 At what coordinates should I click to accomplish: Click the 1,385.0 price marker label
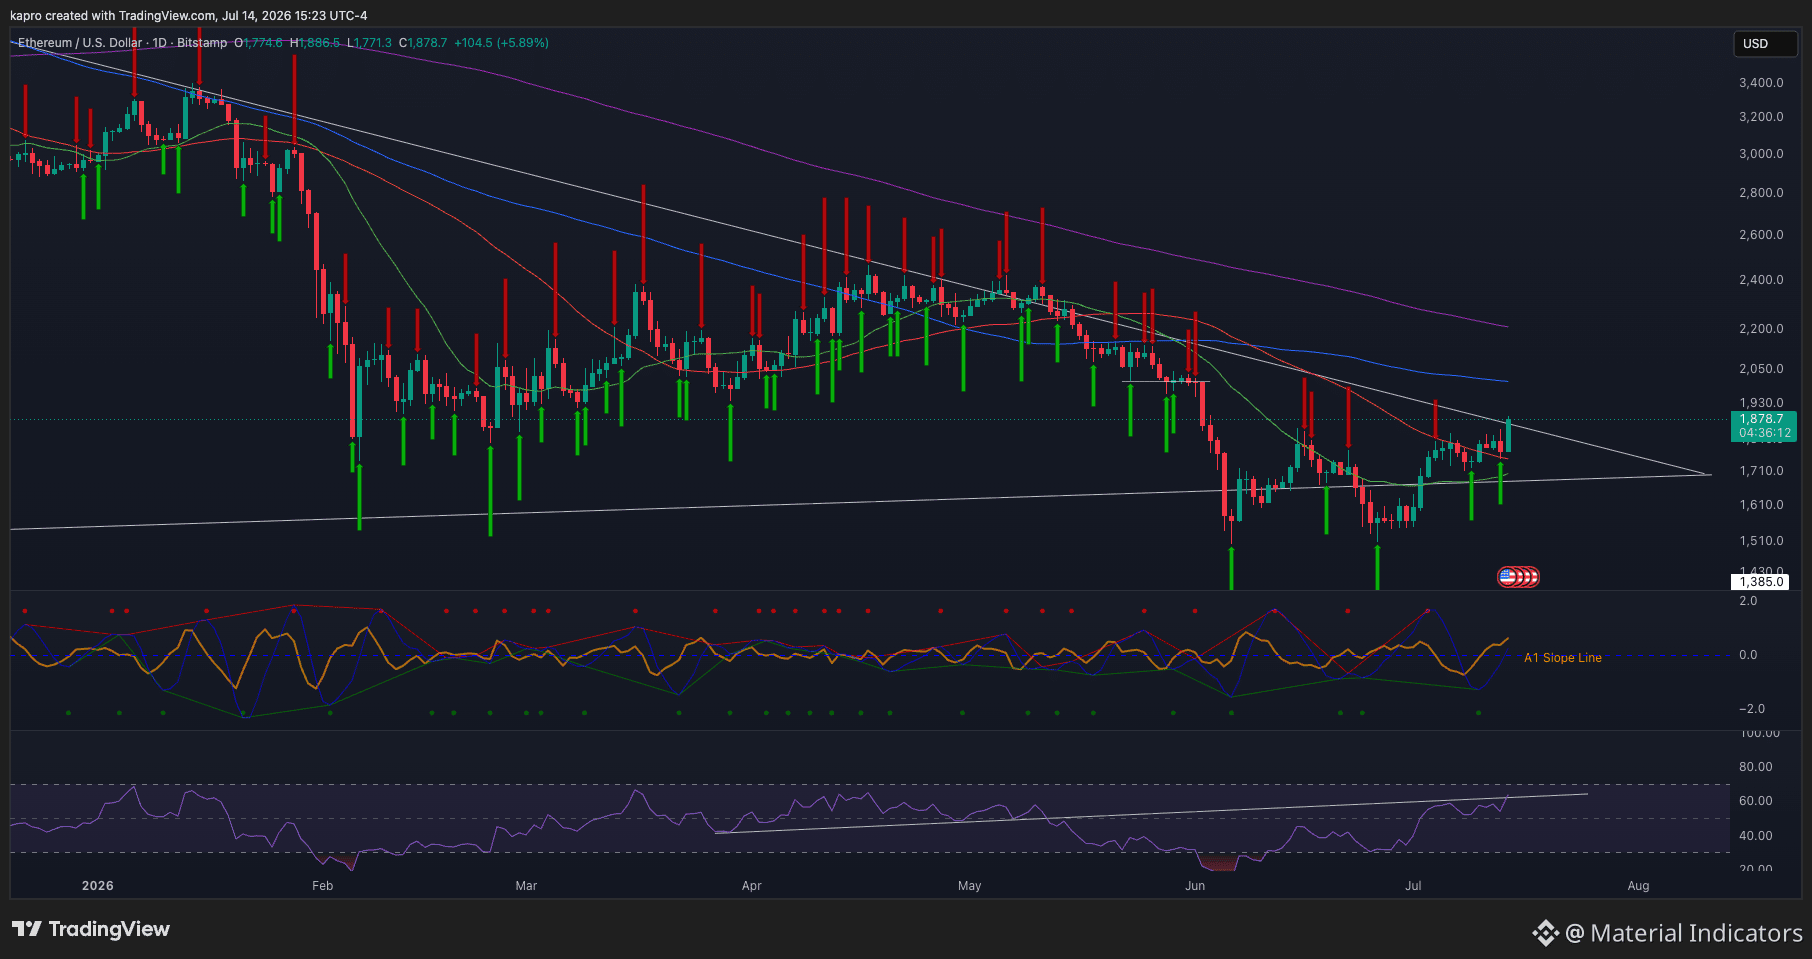point(1761,582)
